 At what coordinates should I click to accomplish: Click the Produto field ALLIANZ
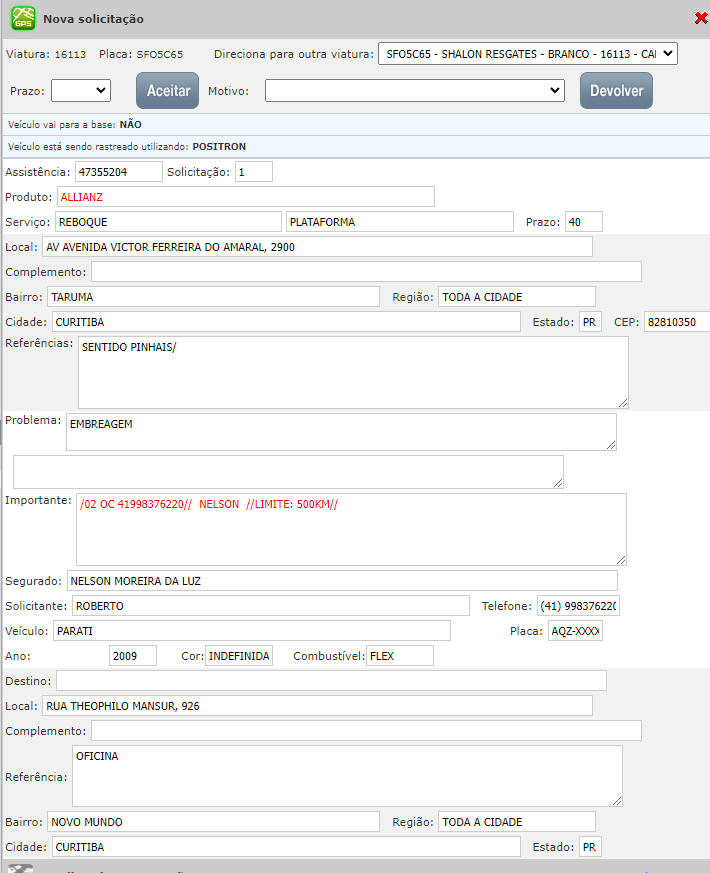point(246,197)
